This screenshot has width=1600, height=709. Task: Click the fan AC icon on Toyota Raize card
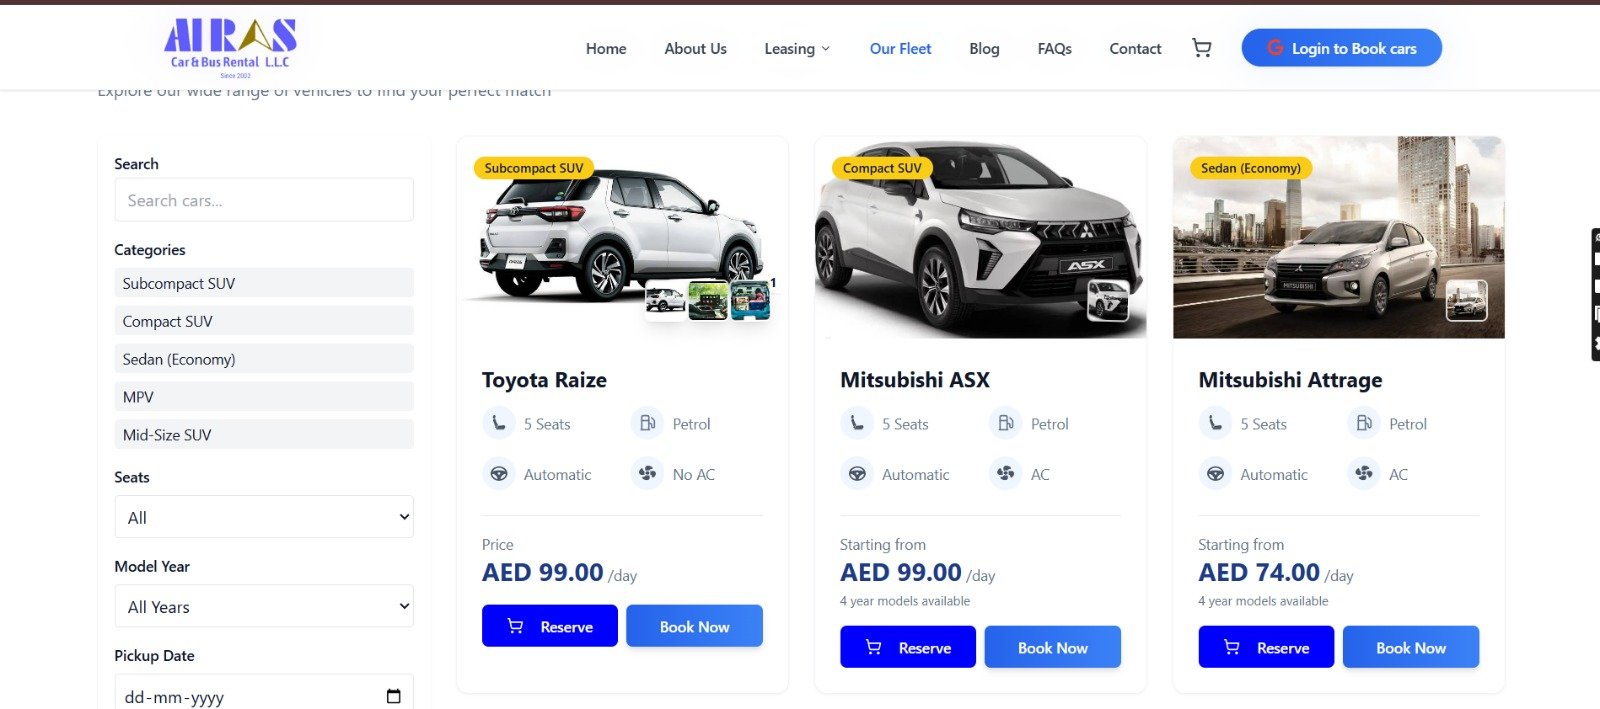(647, 474)
